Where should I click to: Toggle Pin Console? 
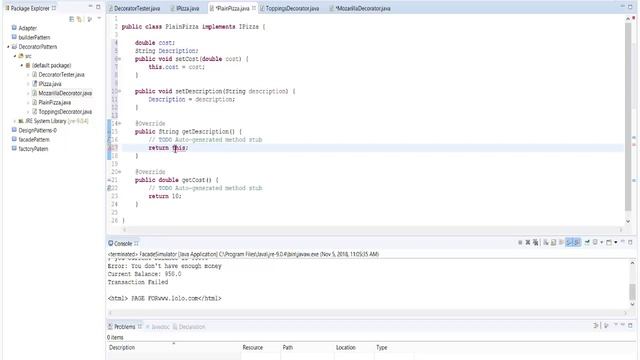tap(587, 242)
